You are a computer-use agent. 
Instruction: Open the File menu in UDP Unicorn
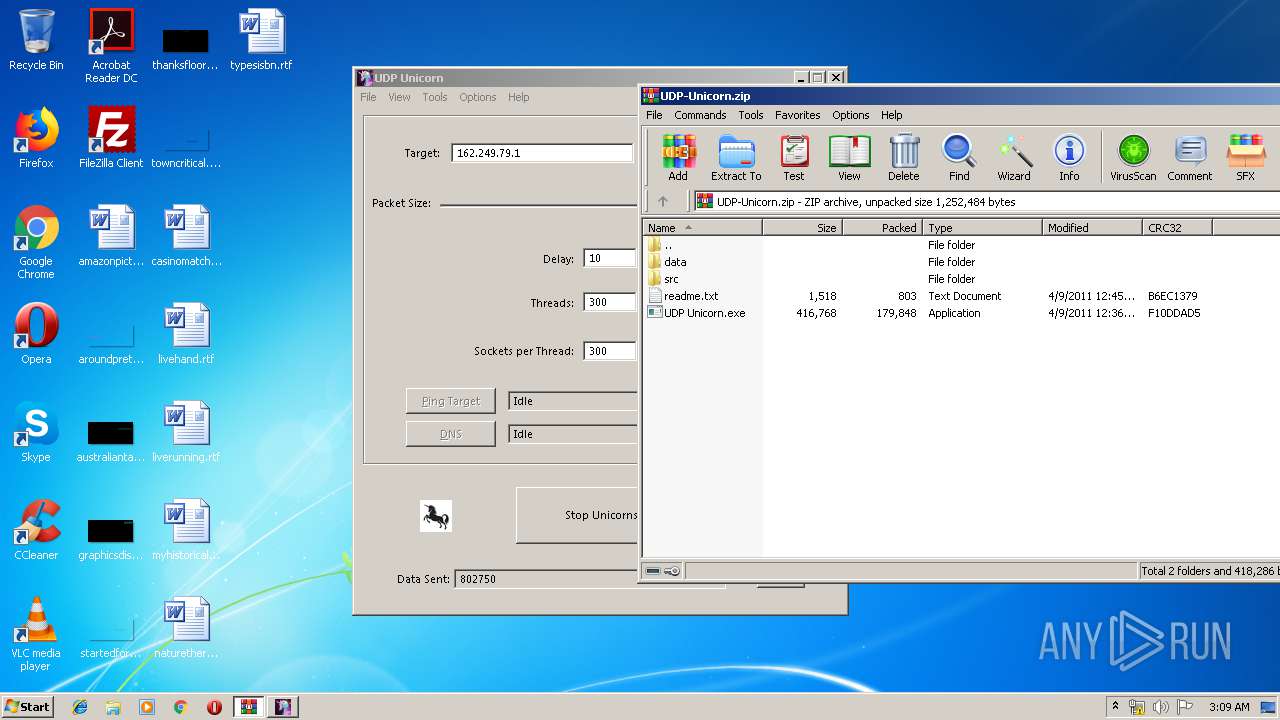point(368,97)
